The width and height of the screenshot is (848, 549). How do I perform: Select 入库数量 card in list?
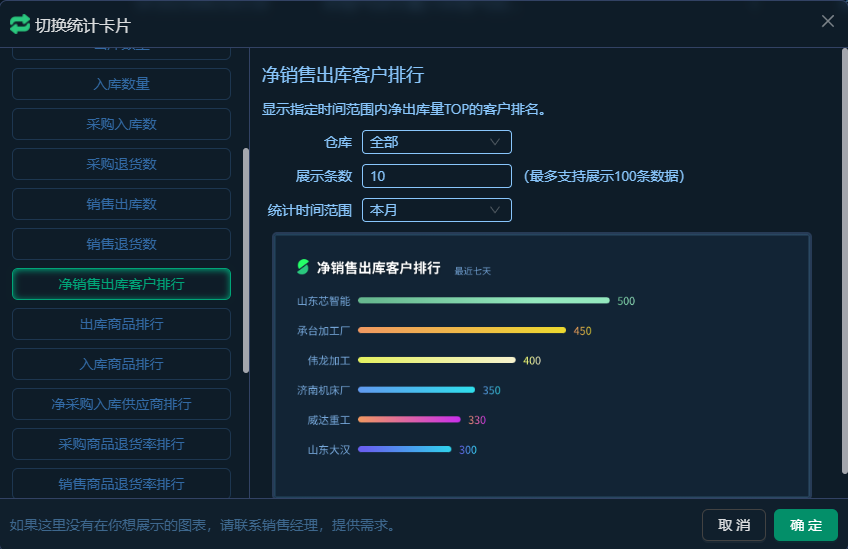pyautogui.click(x=121, y=84)
